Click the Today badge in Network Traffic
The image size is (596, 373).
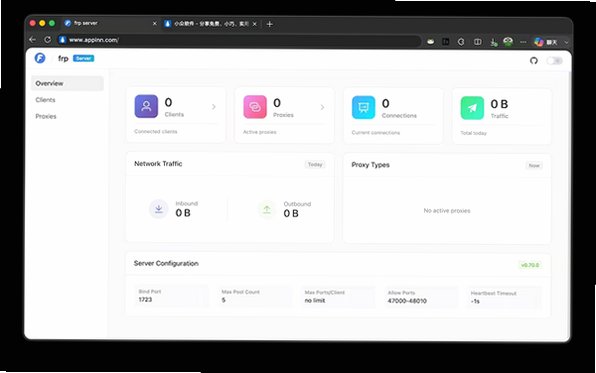315,165
